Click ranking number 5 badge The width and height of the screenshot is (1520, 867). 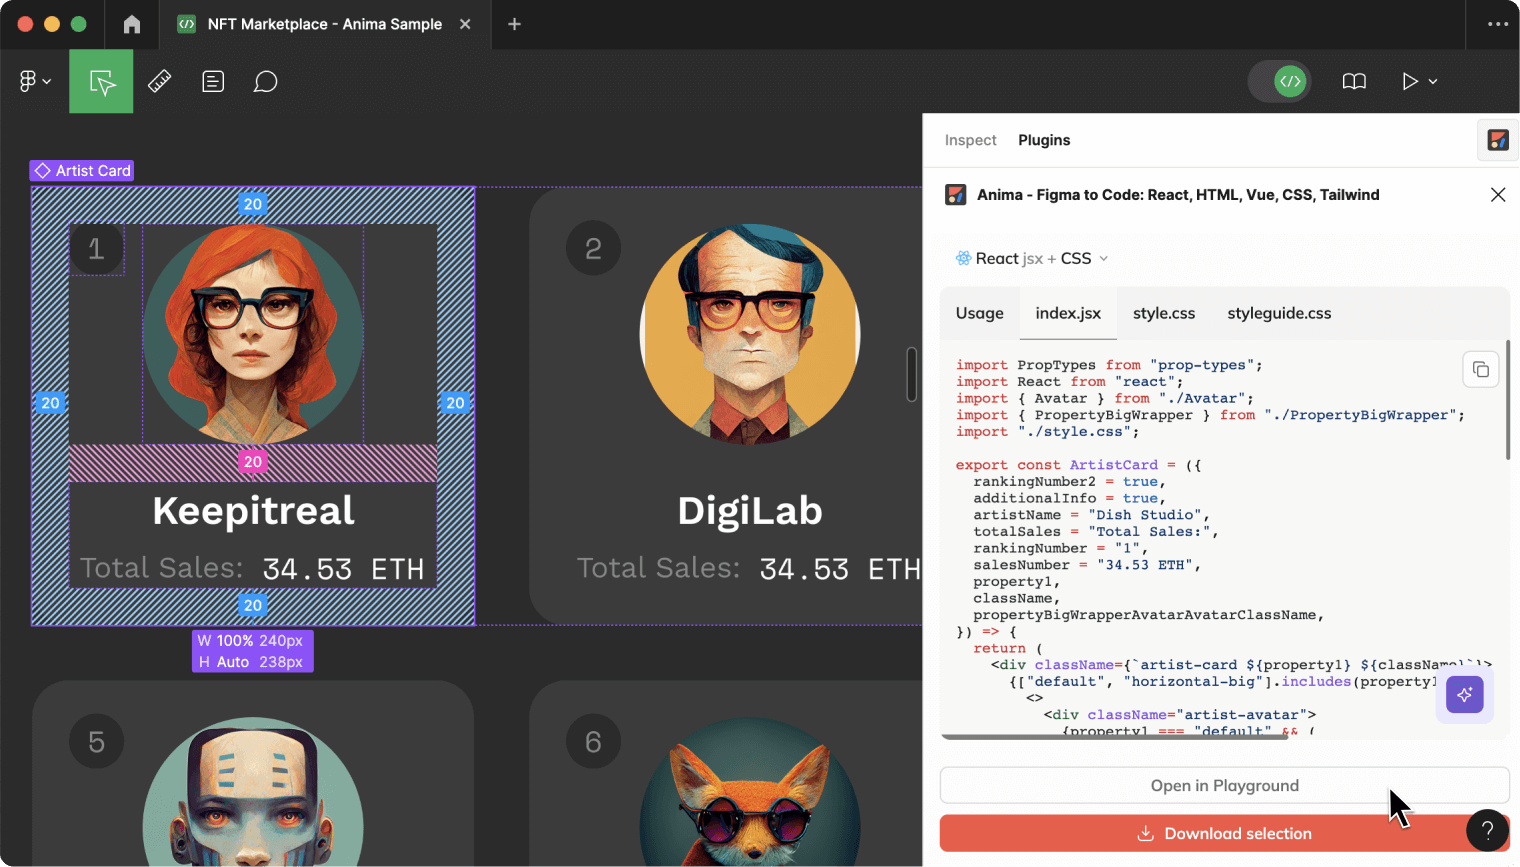tap(96, 742)
